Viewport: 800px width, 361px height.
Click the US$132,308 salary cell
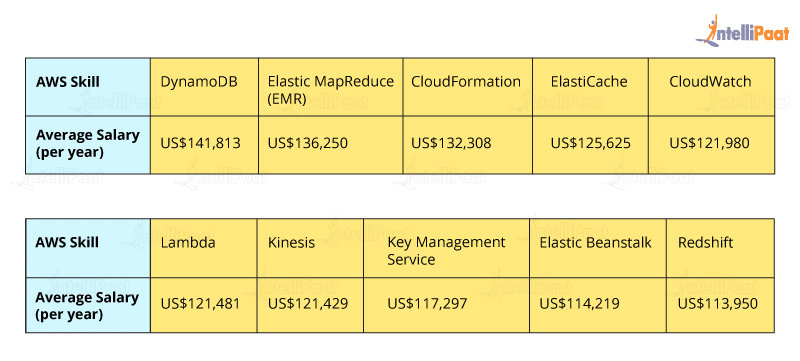[468, 145]
